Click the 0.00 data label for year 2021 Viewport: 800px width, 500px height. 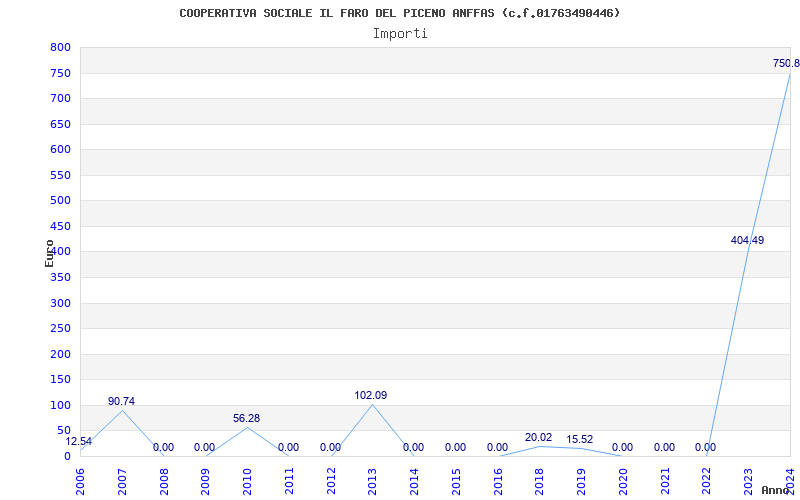pyautogui.click(x=664, y=447)
